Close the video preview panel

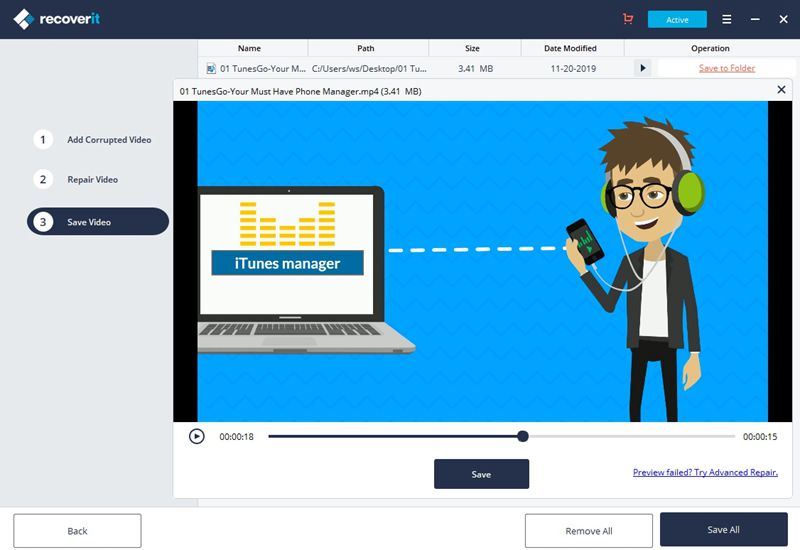pyautogui.click(x=781, y=90)
